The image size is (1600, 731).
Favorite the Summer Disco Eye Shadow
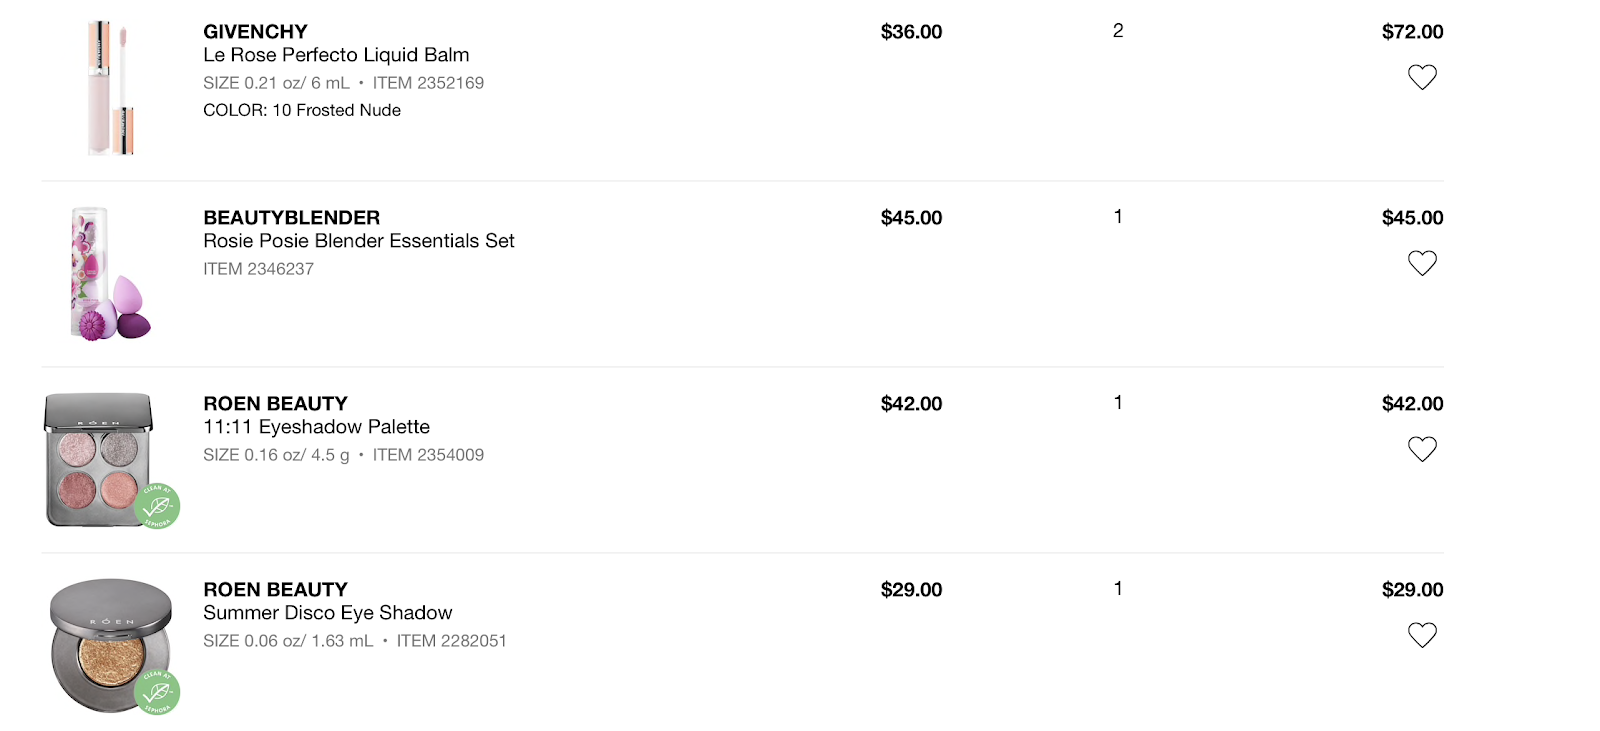pos(1421,635)
